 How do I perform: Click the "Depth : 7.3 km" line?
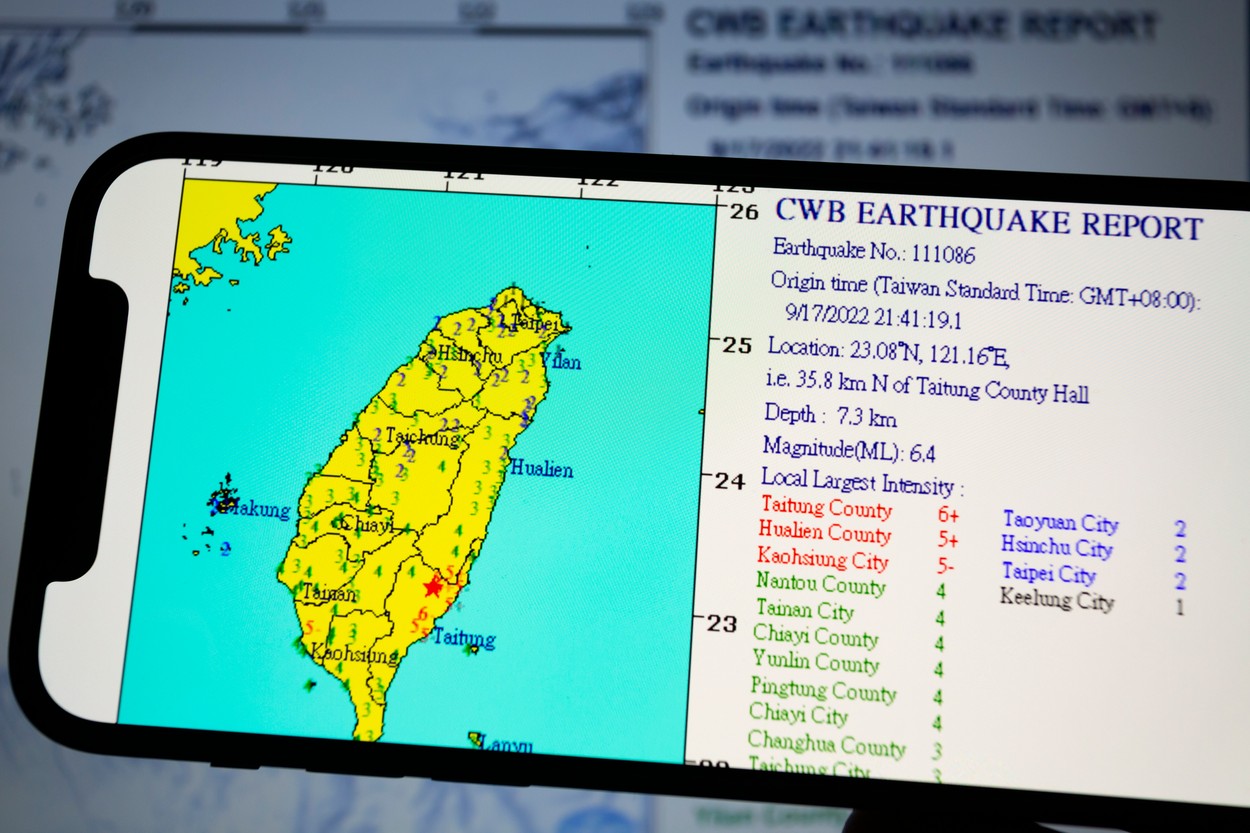pos(830,416)
